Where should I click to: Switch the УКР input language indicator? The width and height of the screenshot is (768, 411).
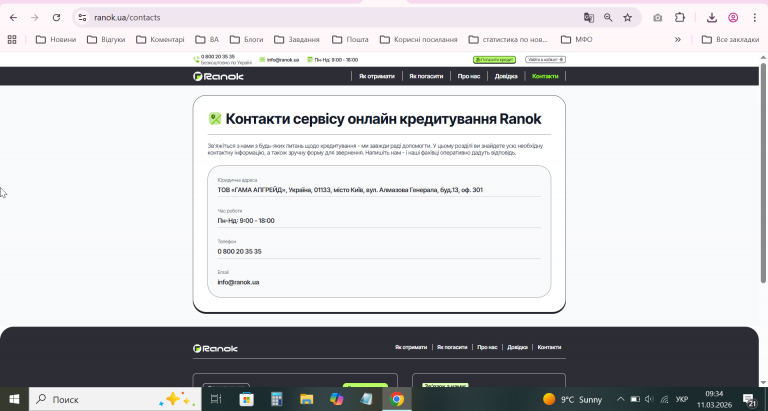click(682, 399)
